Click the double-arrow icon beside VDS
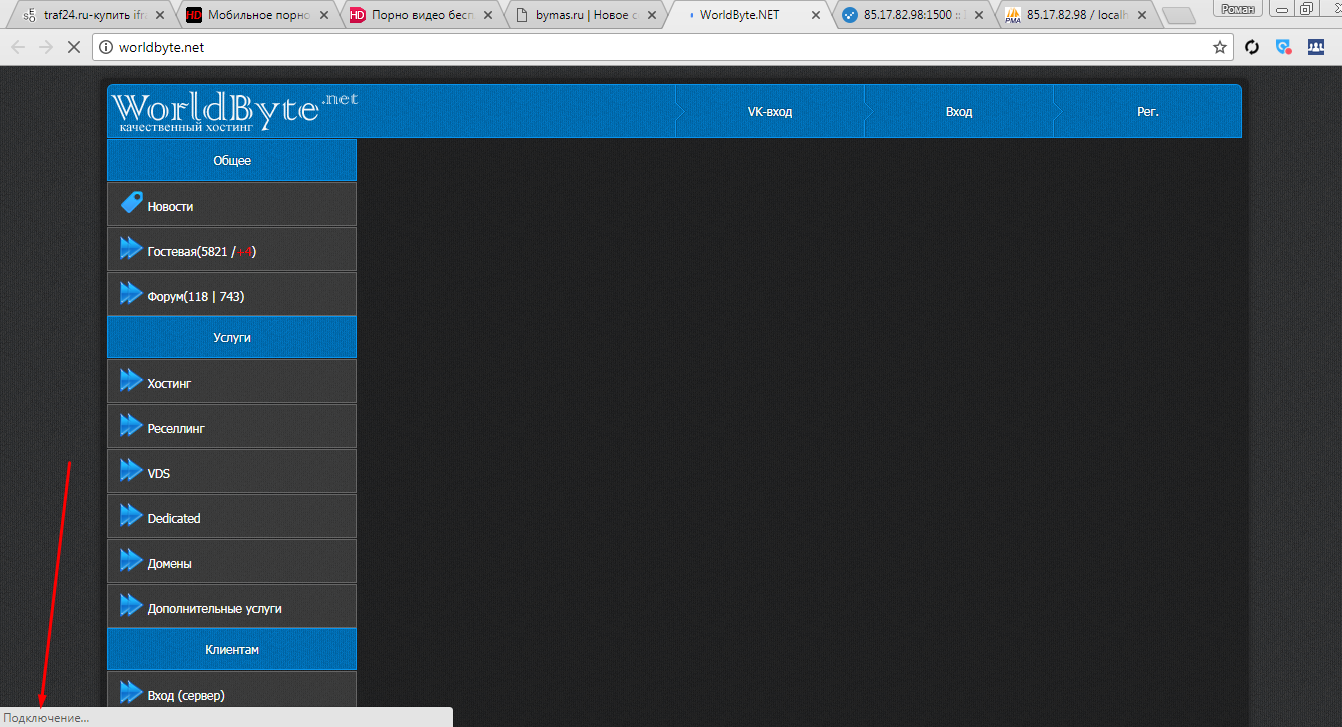 click(131, 471)
